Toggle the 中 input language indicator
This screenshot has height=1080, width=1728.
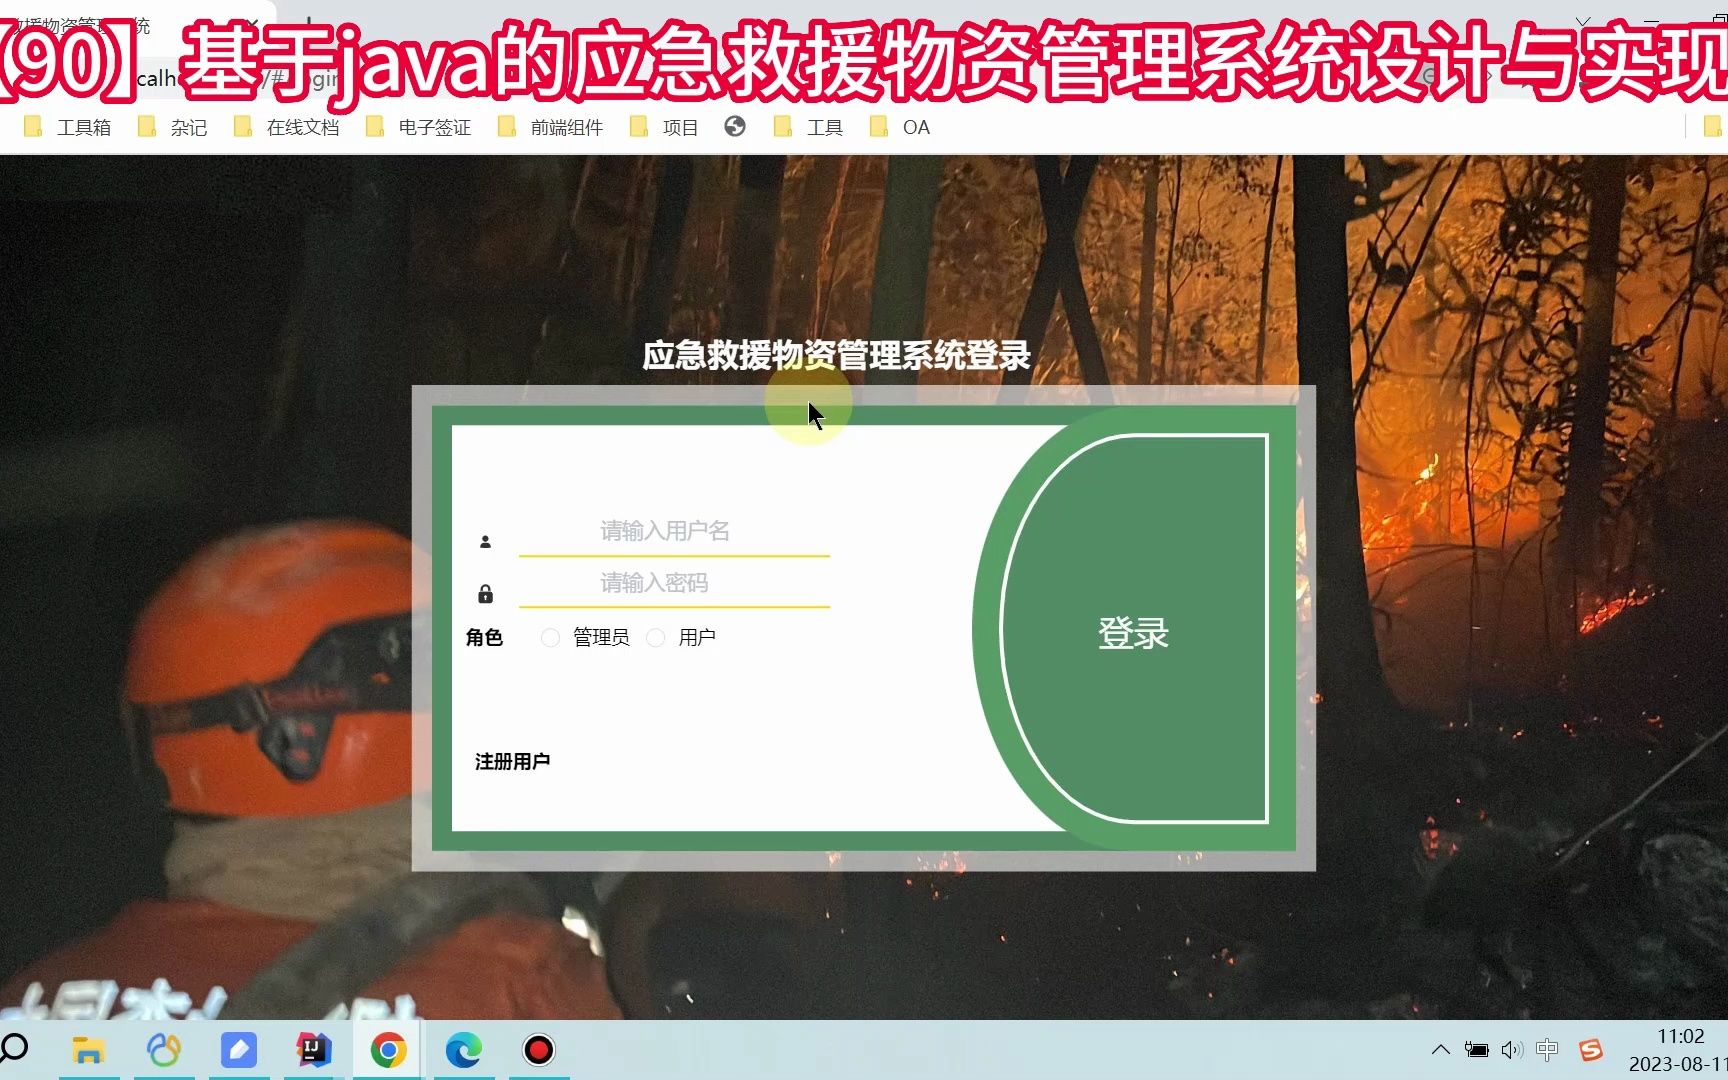(1547, 1049)
